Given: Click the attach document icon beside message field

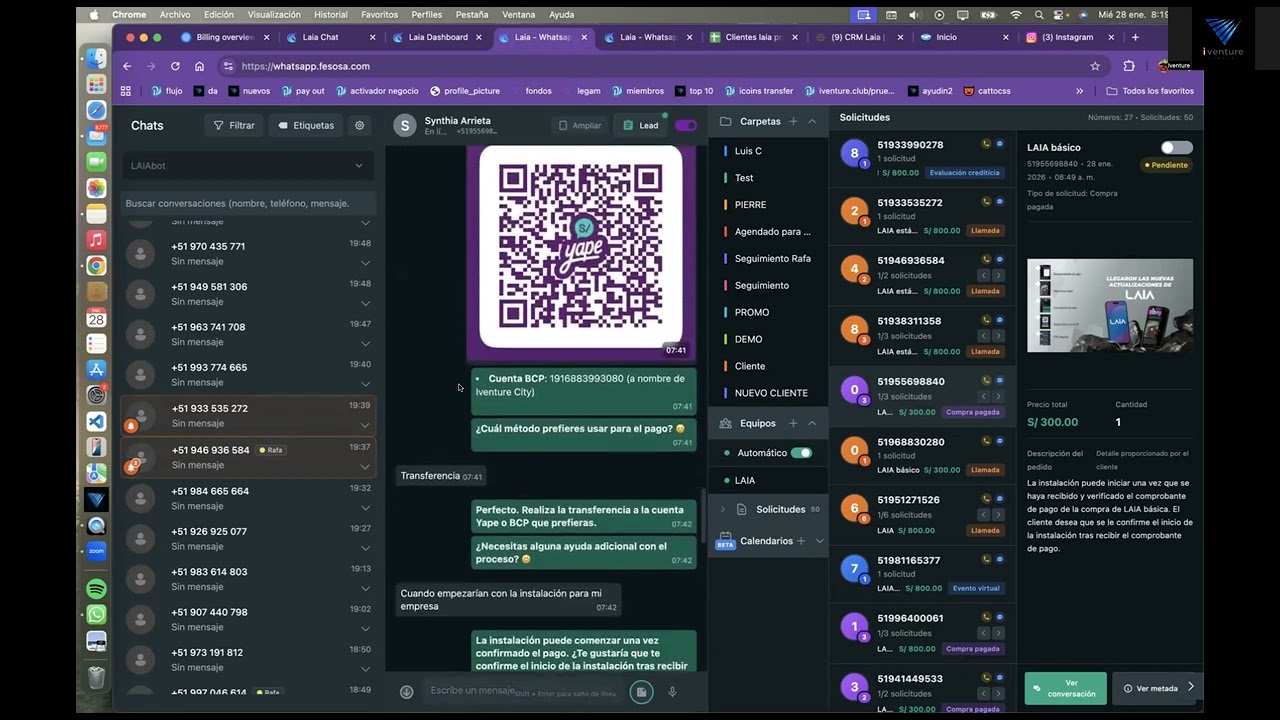Looking at the screenshot, I should 641,691.
